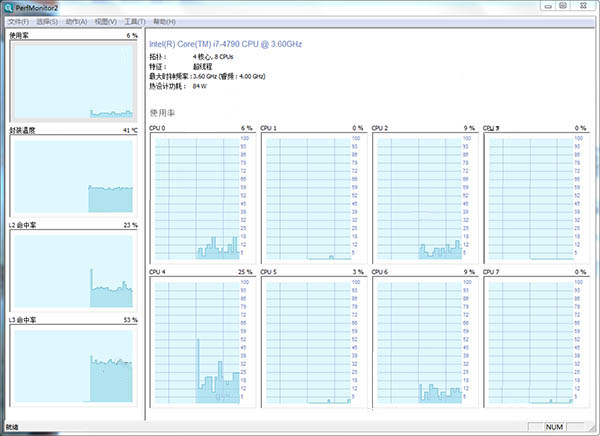Click the CPU 5 usage chart
The width and height of the screenshot is (600, 436).
311,340
